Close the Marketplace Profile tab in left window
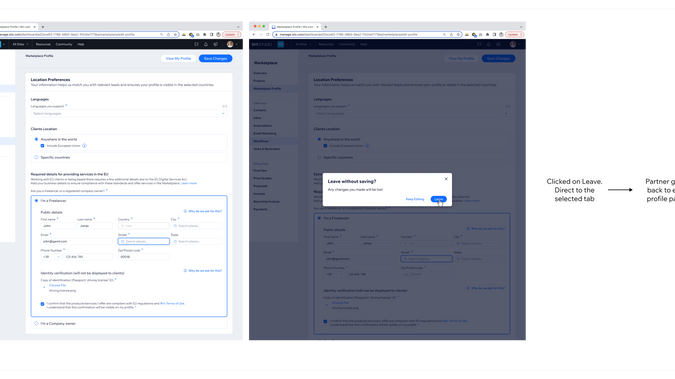The image size is (675, 379). coord(35,27)
